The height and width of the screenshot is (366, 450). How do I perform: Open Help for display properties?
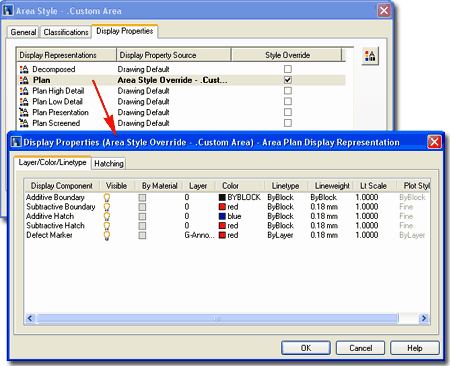pyautogui.click(x=415, y=348)
